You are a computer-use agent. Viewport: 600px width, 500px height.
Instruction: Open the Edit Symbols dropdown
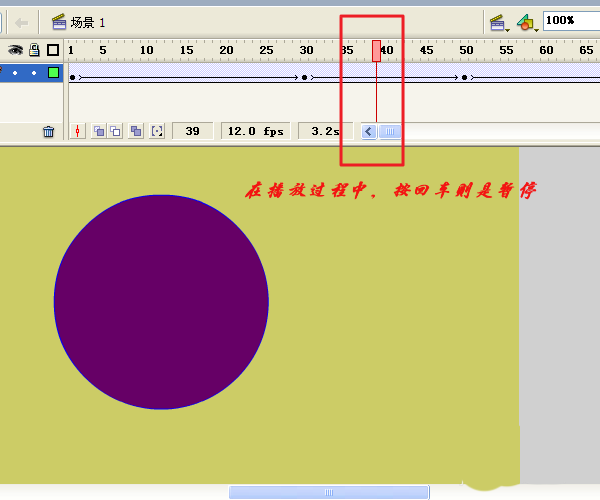[527, 23]
